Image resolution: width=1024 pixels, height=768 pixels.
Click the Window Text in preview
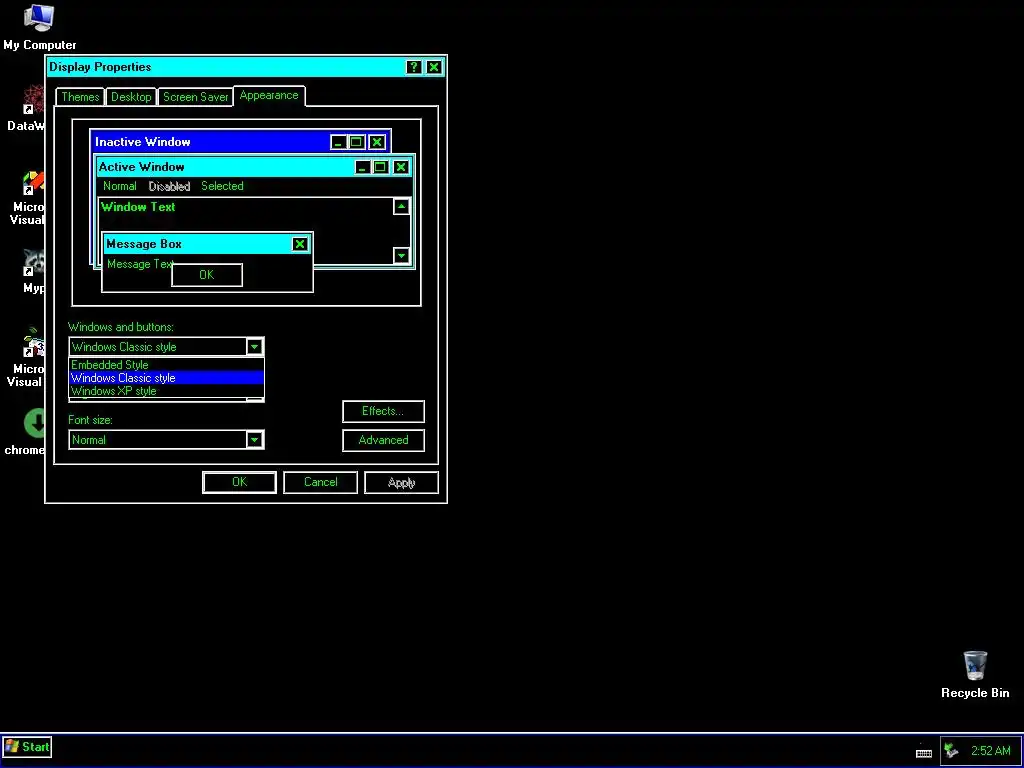[x=138, y=207]
